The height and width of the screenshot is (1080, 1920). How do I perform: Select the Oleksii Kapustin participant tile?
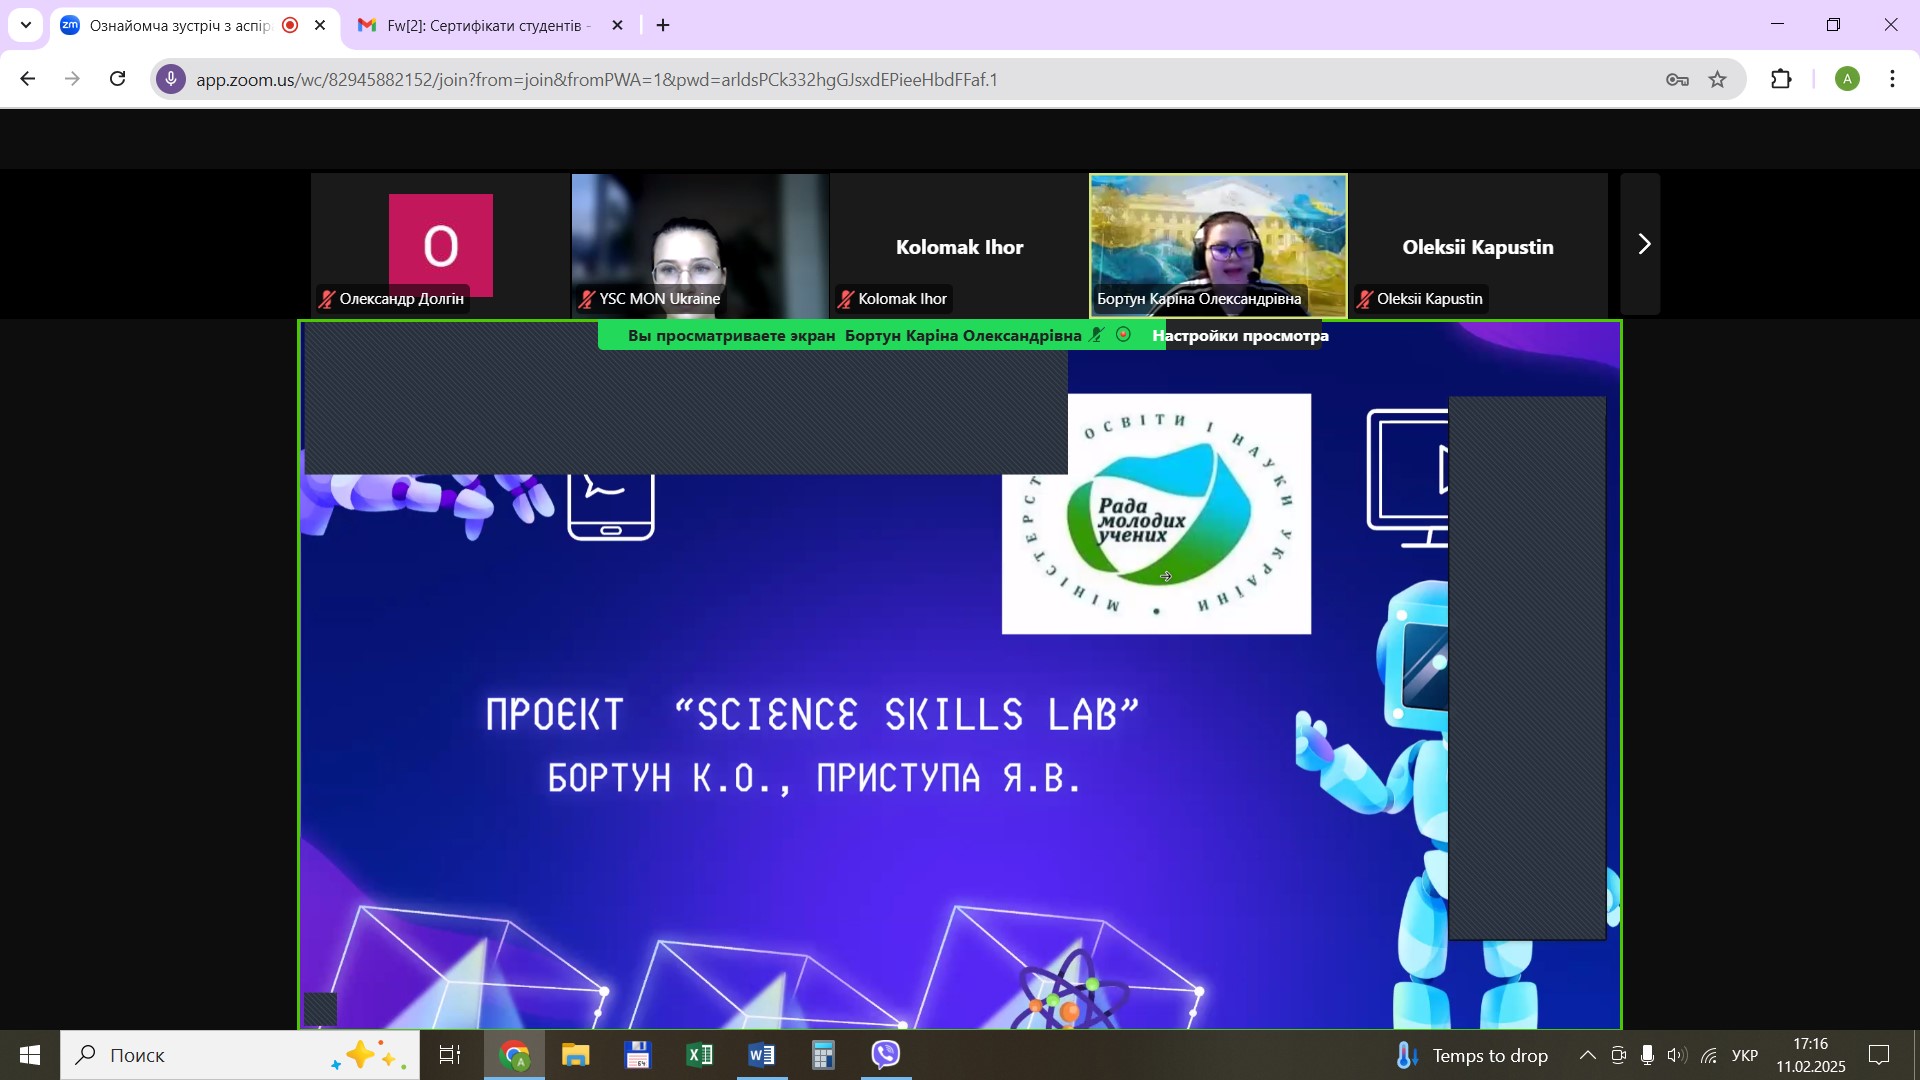(x=1478, y=246)
